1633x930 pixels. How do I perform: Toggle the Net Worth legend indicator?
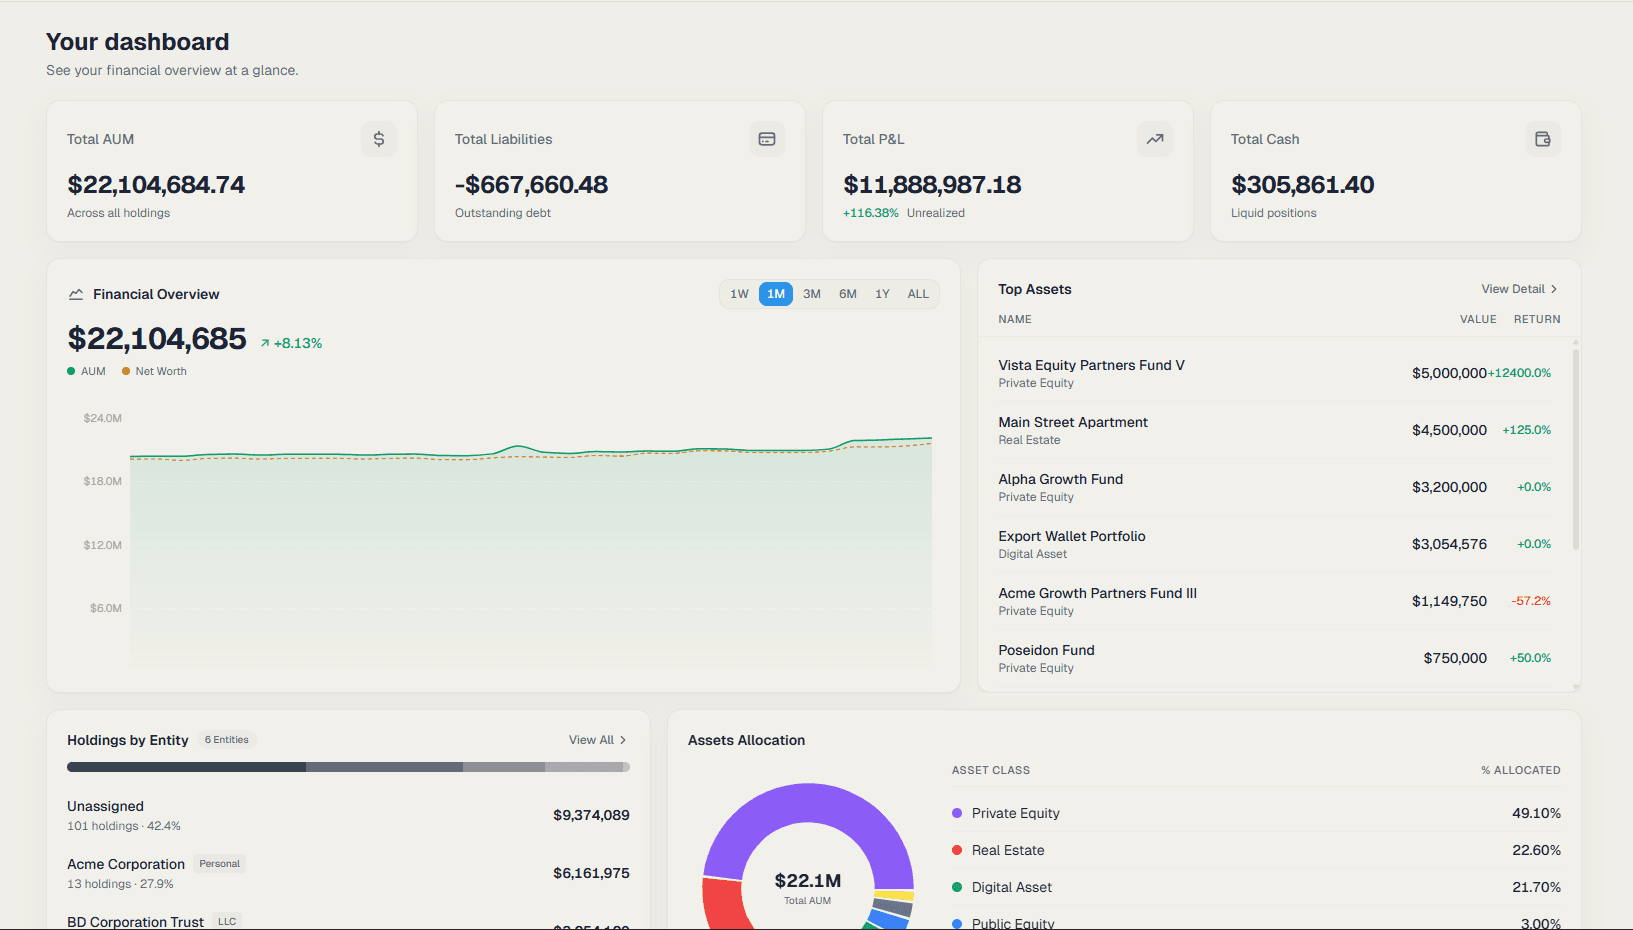(126, 370)
